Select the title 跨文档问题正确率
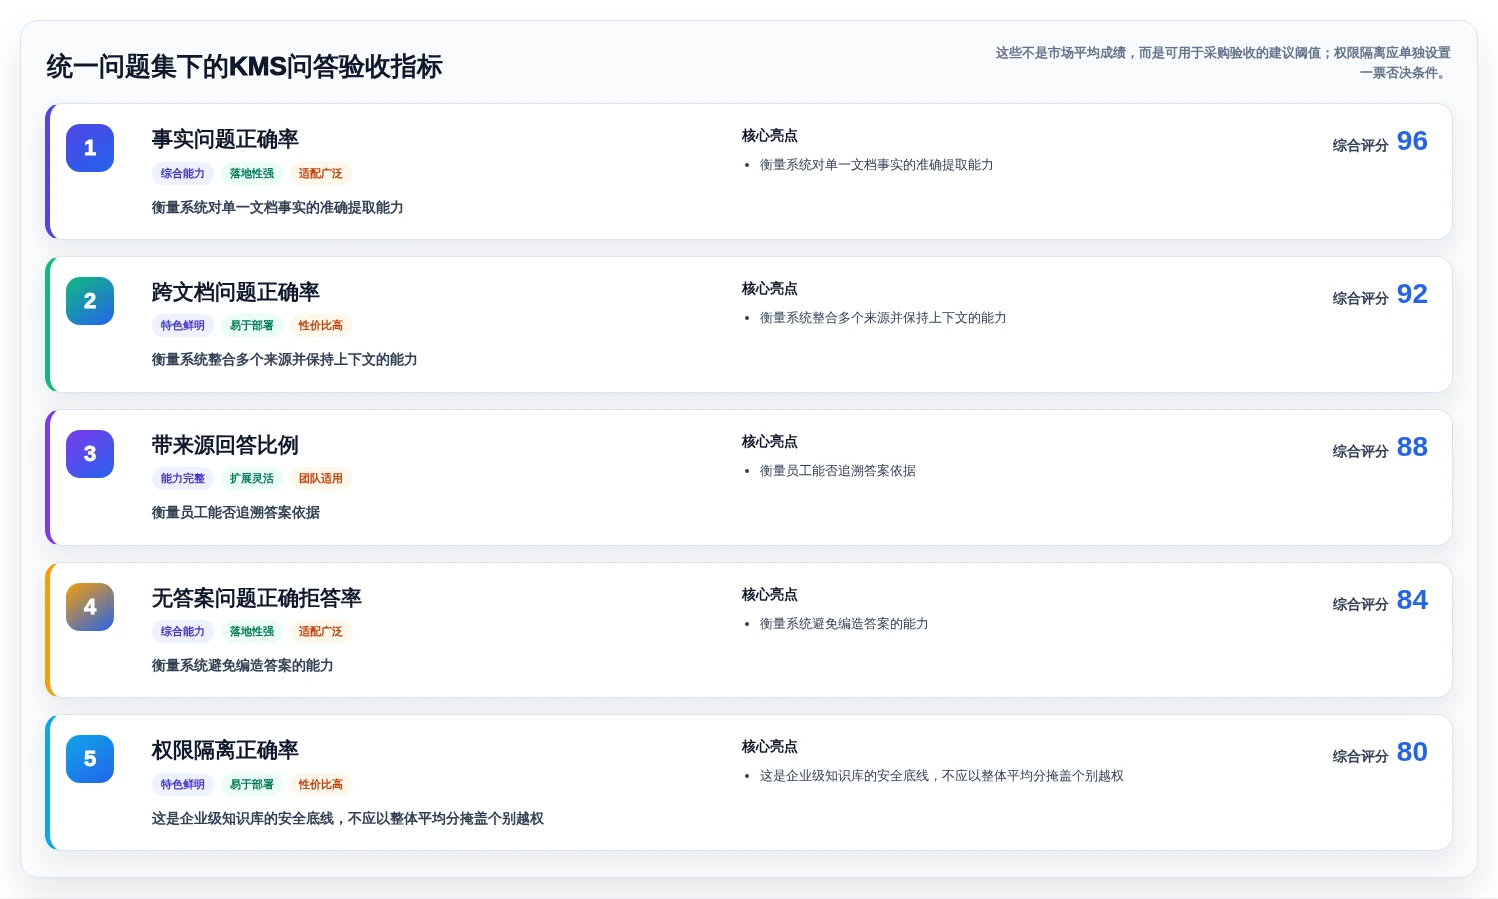Viewport: 1498px width, 899px height. [x=235, y=292]
